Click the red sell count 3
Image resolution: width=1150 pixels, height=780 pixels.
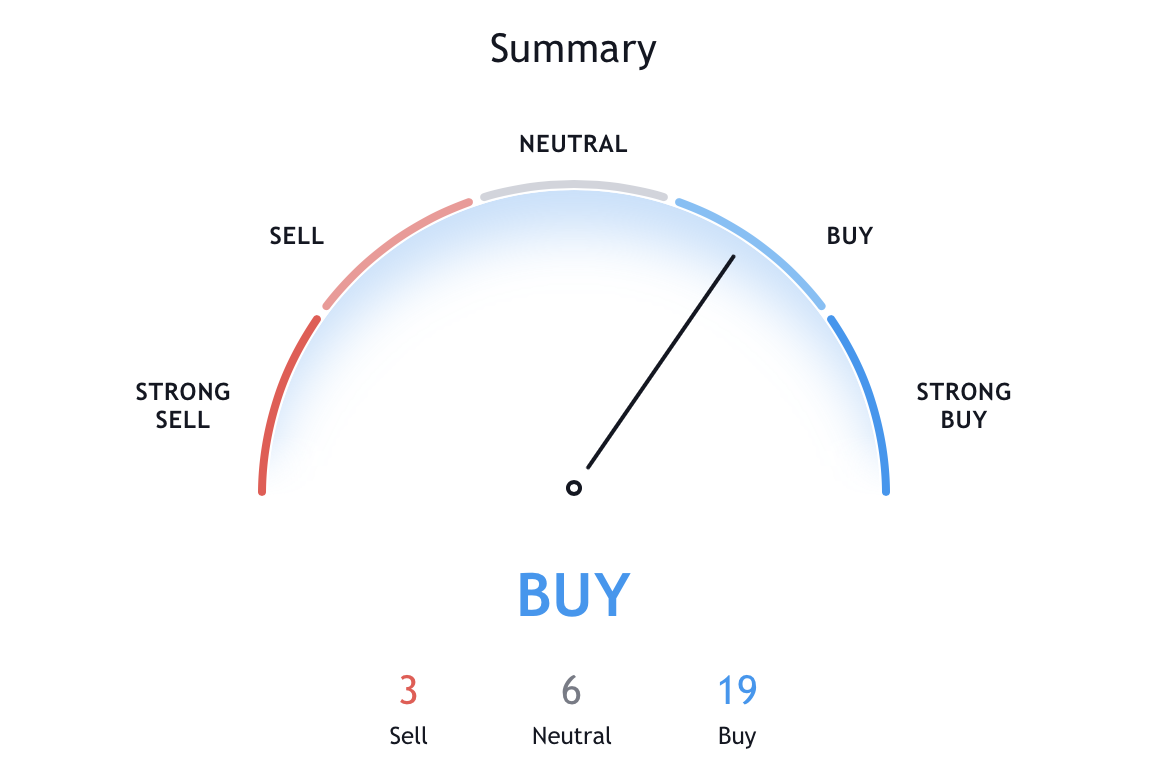[407, 691]
